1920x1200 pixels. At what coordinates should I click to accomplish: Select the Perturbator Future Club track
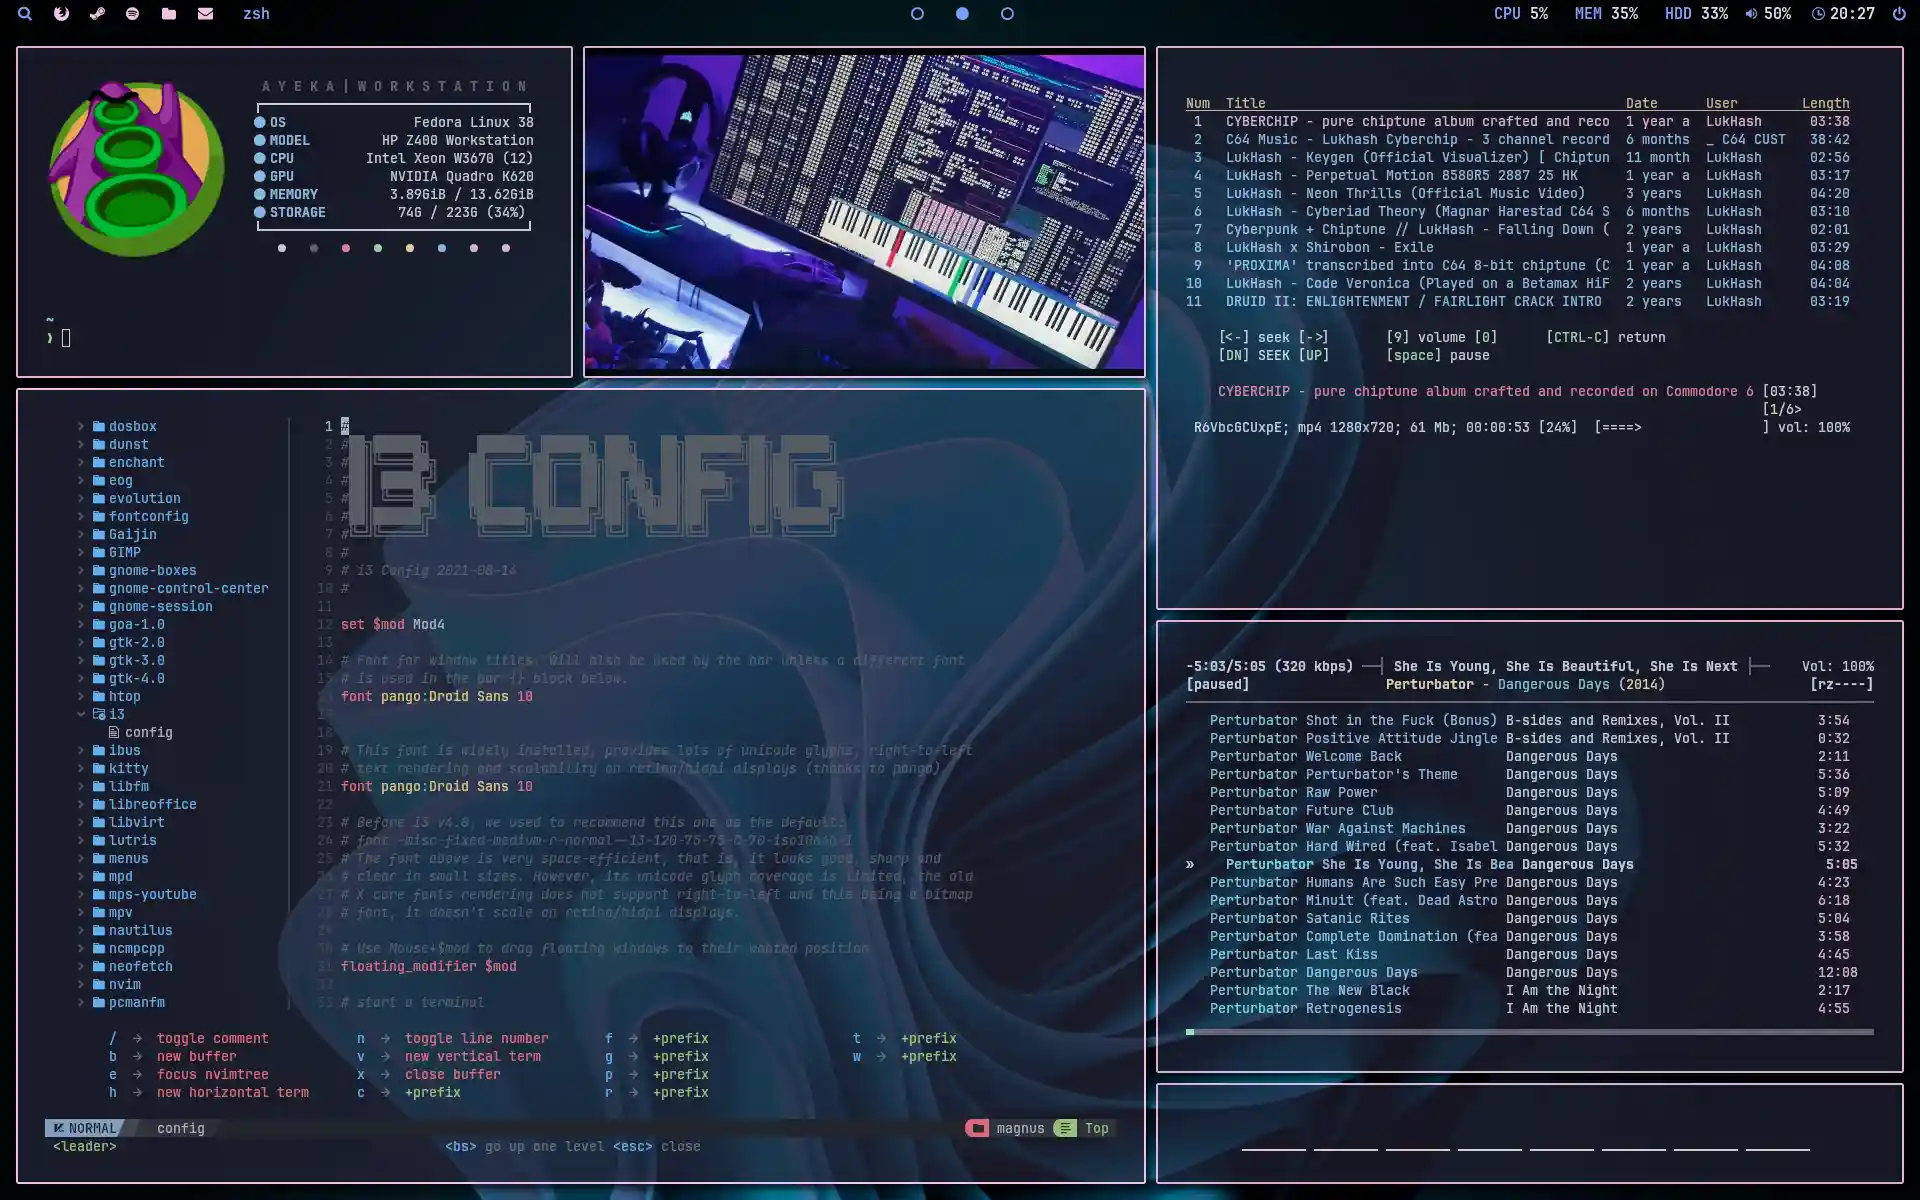1300,810
